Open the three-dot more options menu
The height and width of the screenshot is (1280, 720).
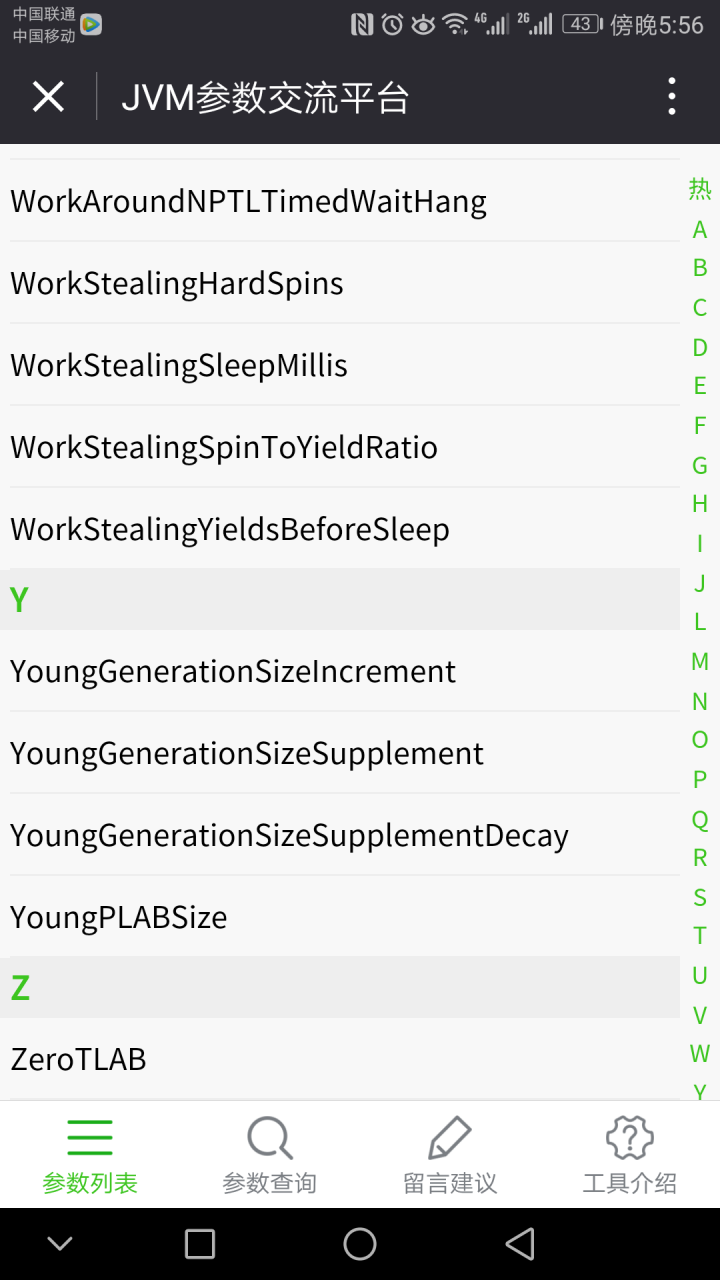672,97
